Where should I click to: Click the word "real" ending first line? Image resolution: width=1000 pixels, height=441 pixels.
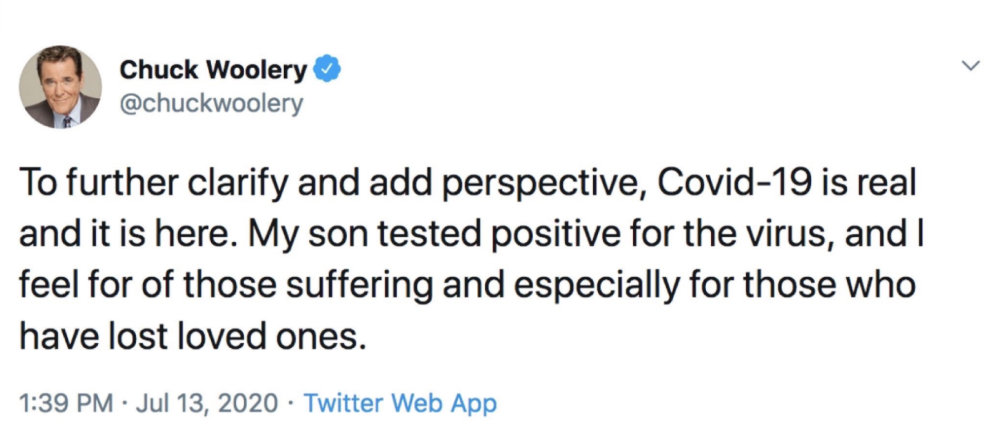coord(878,187)
